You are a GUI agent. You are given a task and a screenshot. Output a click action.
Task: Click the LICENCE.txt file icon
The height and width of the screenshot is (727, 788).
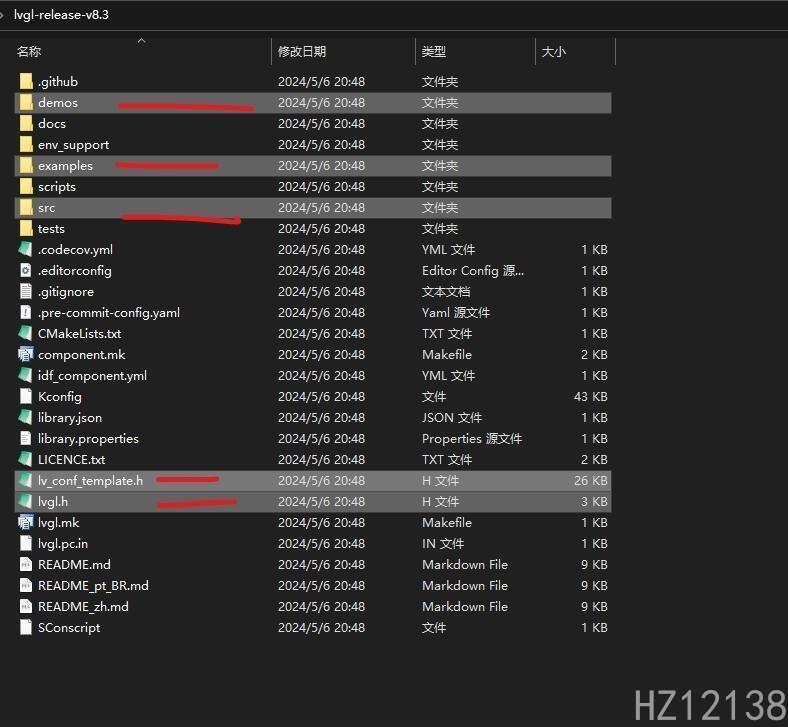[x=26, y=460]
